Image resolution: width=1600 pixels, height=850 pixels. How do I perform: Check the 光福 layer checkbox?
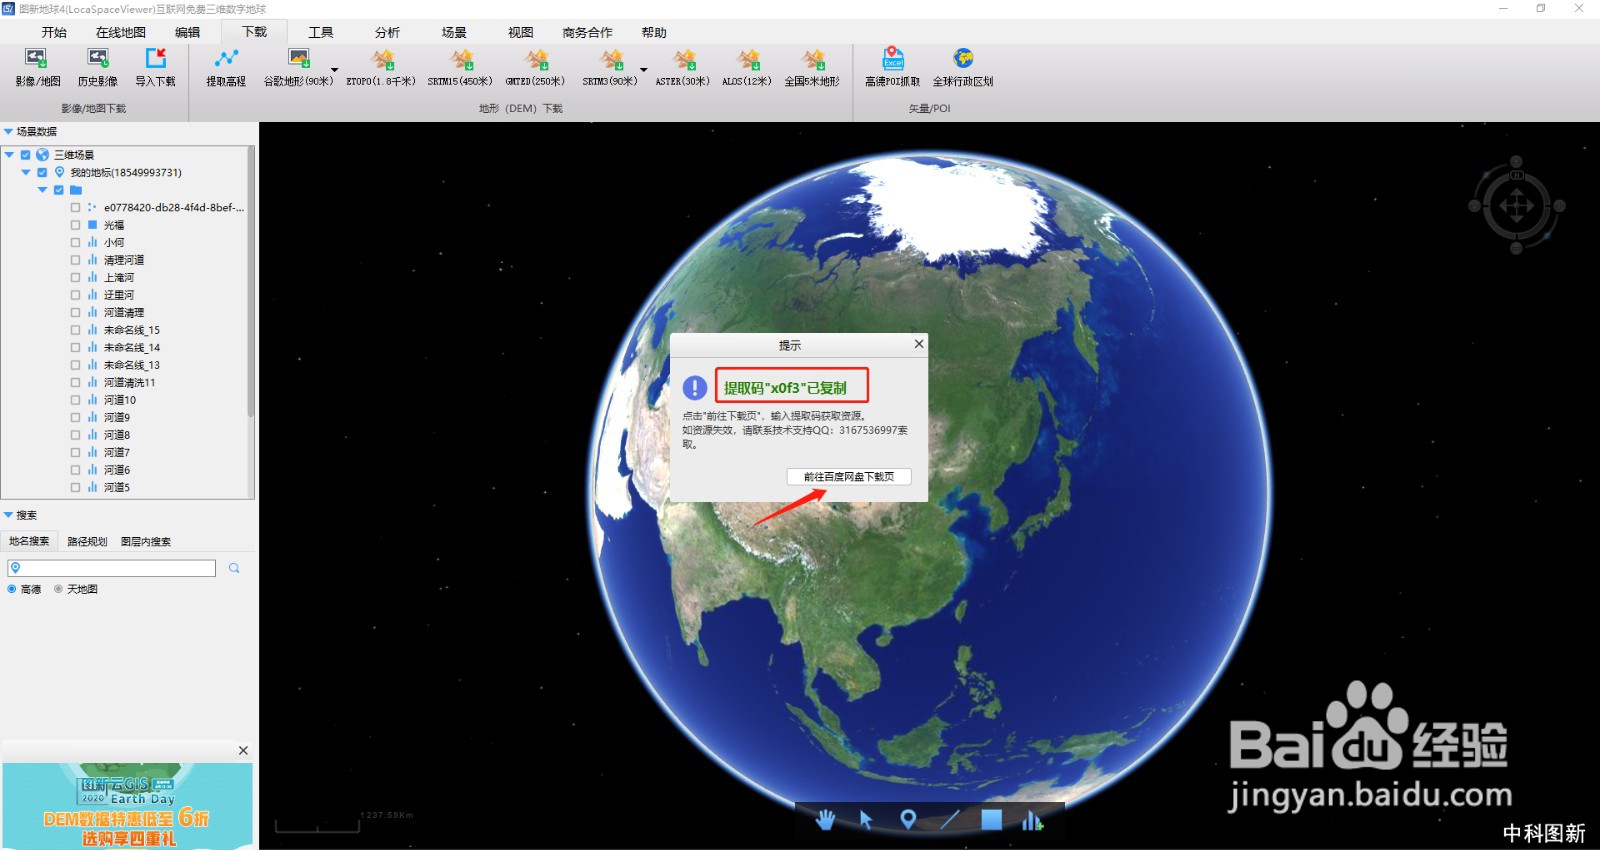tap(75, 225)
